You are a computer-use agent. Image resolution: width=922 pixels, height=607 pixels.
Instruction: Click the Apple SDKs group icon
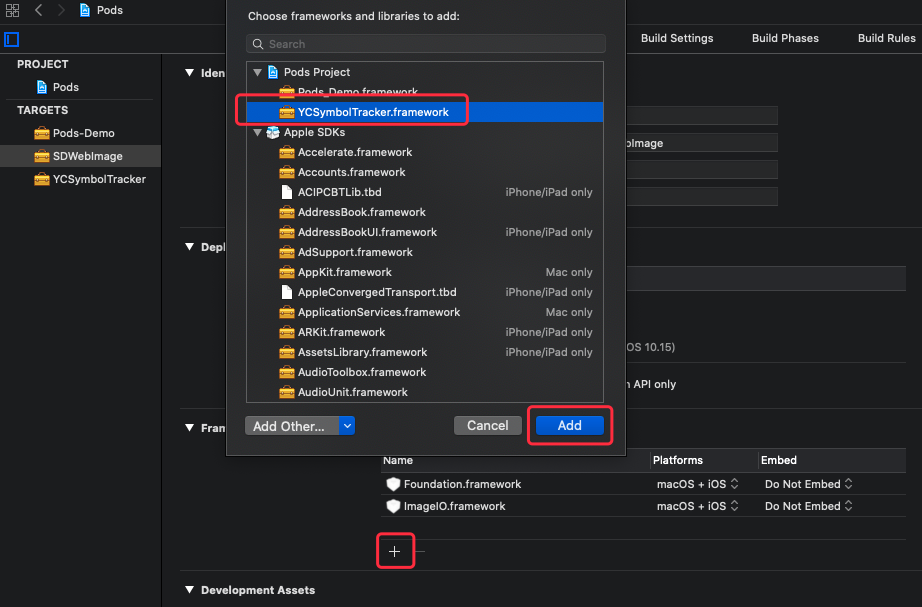273,132
